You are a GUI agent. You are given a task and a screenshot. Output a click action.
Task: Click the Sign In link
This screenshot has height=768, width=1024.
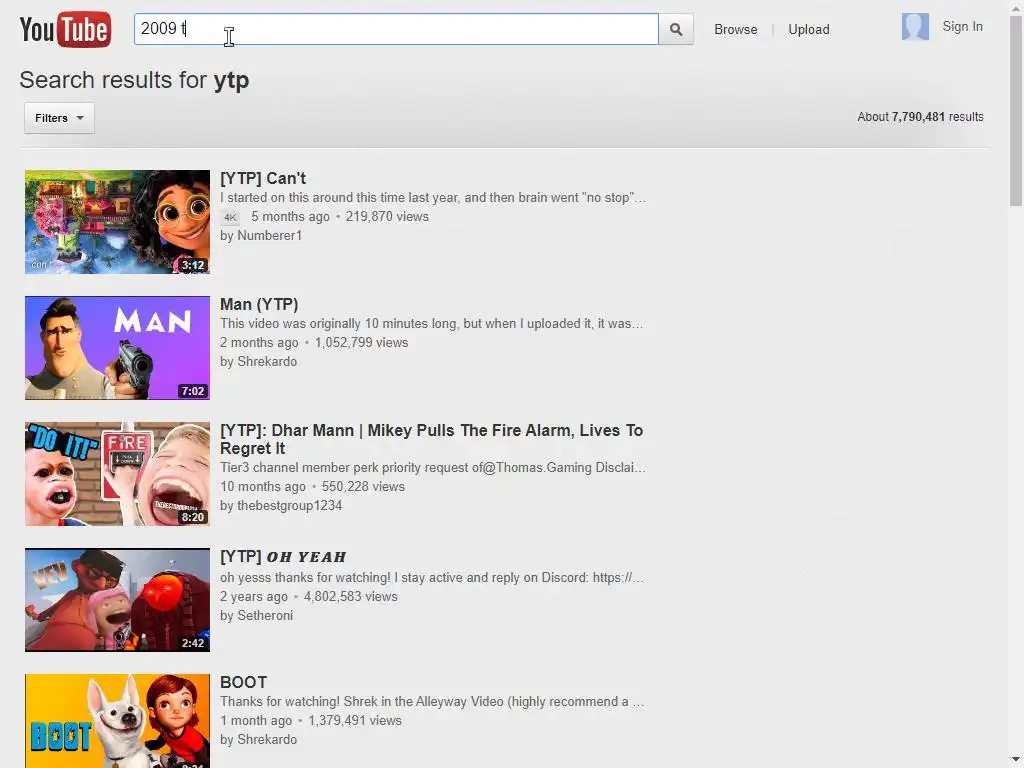[x=962, y=27]
